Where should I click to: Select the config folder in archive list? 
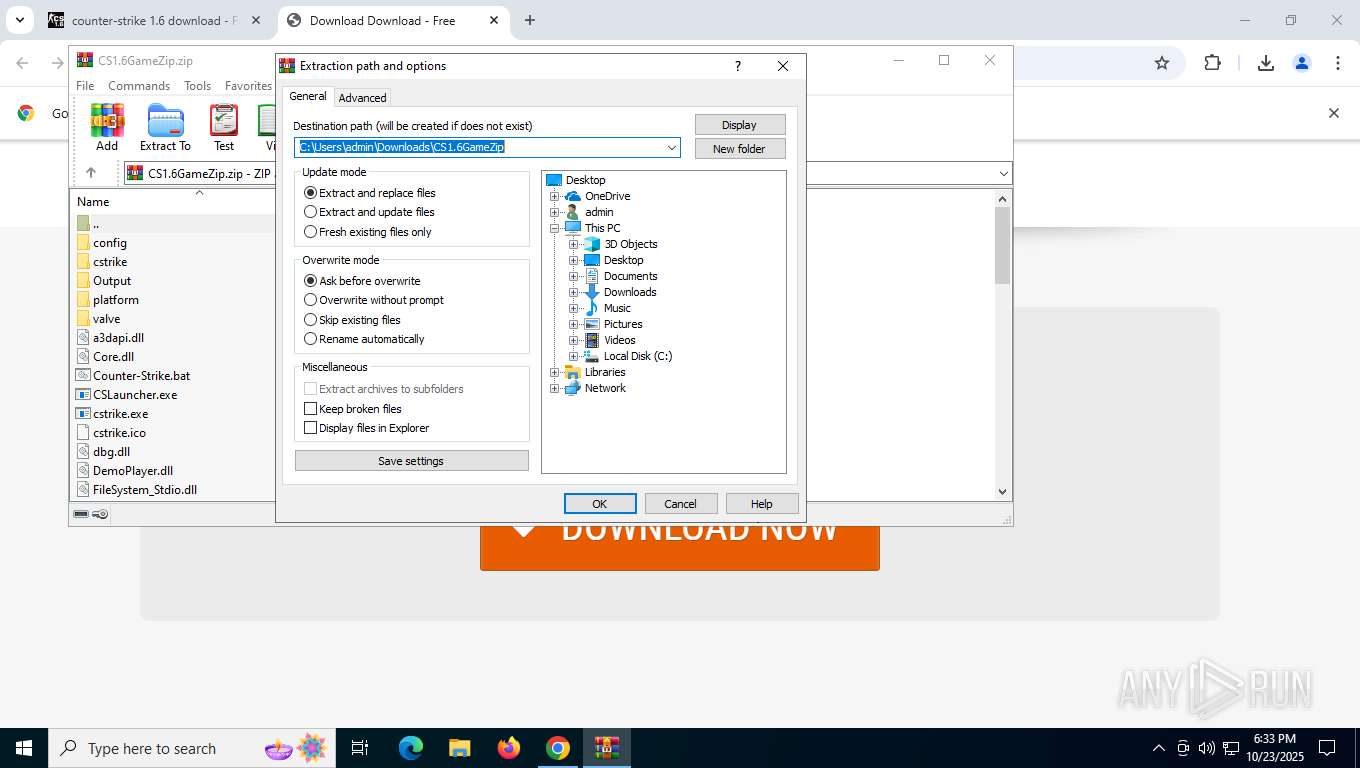pos(110,242)
